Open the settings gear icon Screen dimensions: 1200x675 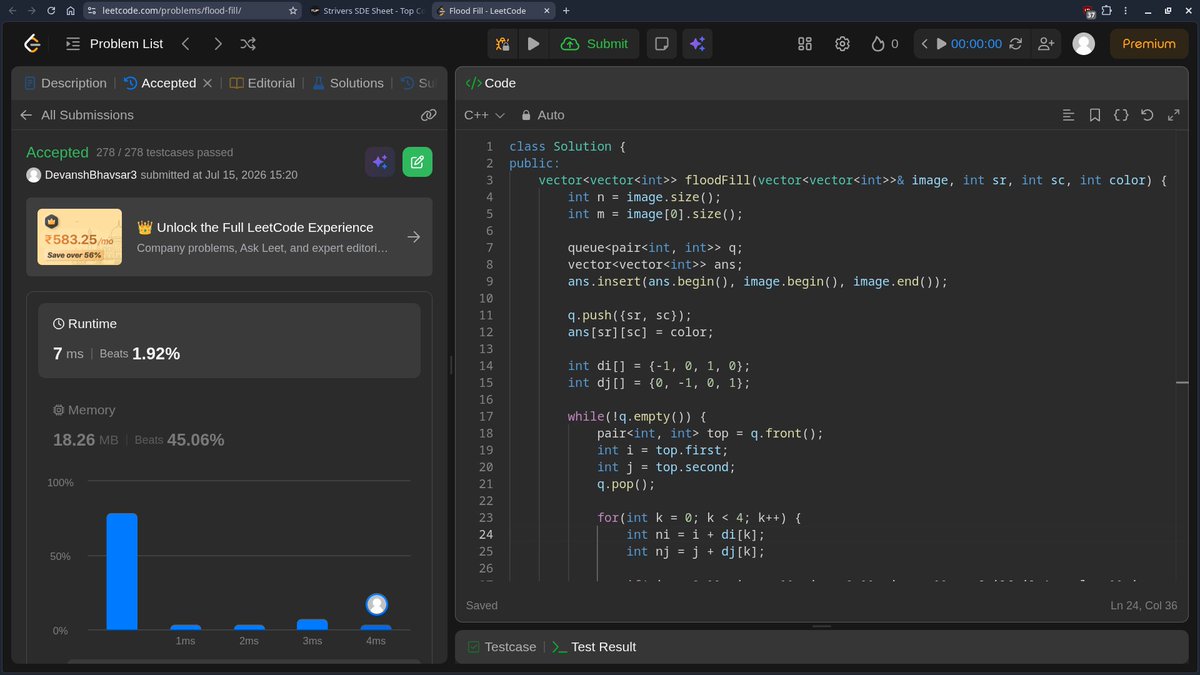[843, 44]
